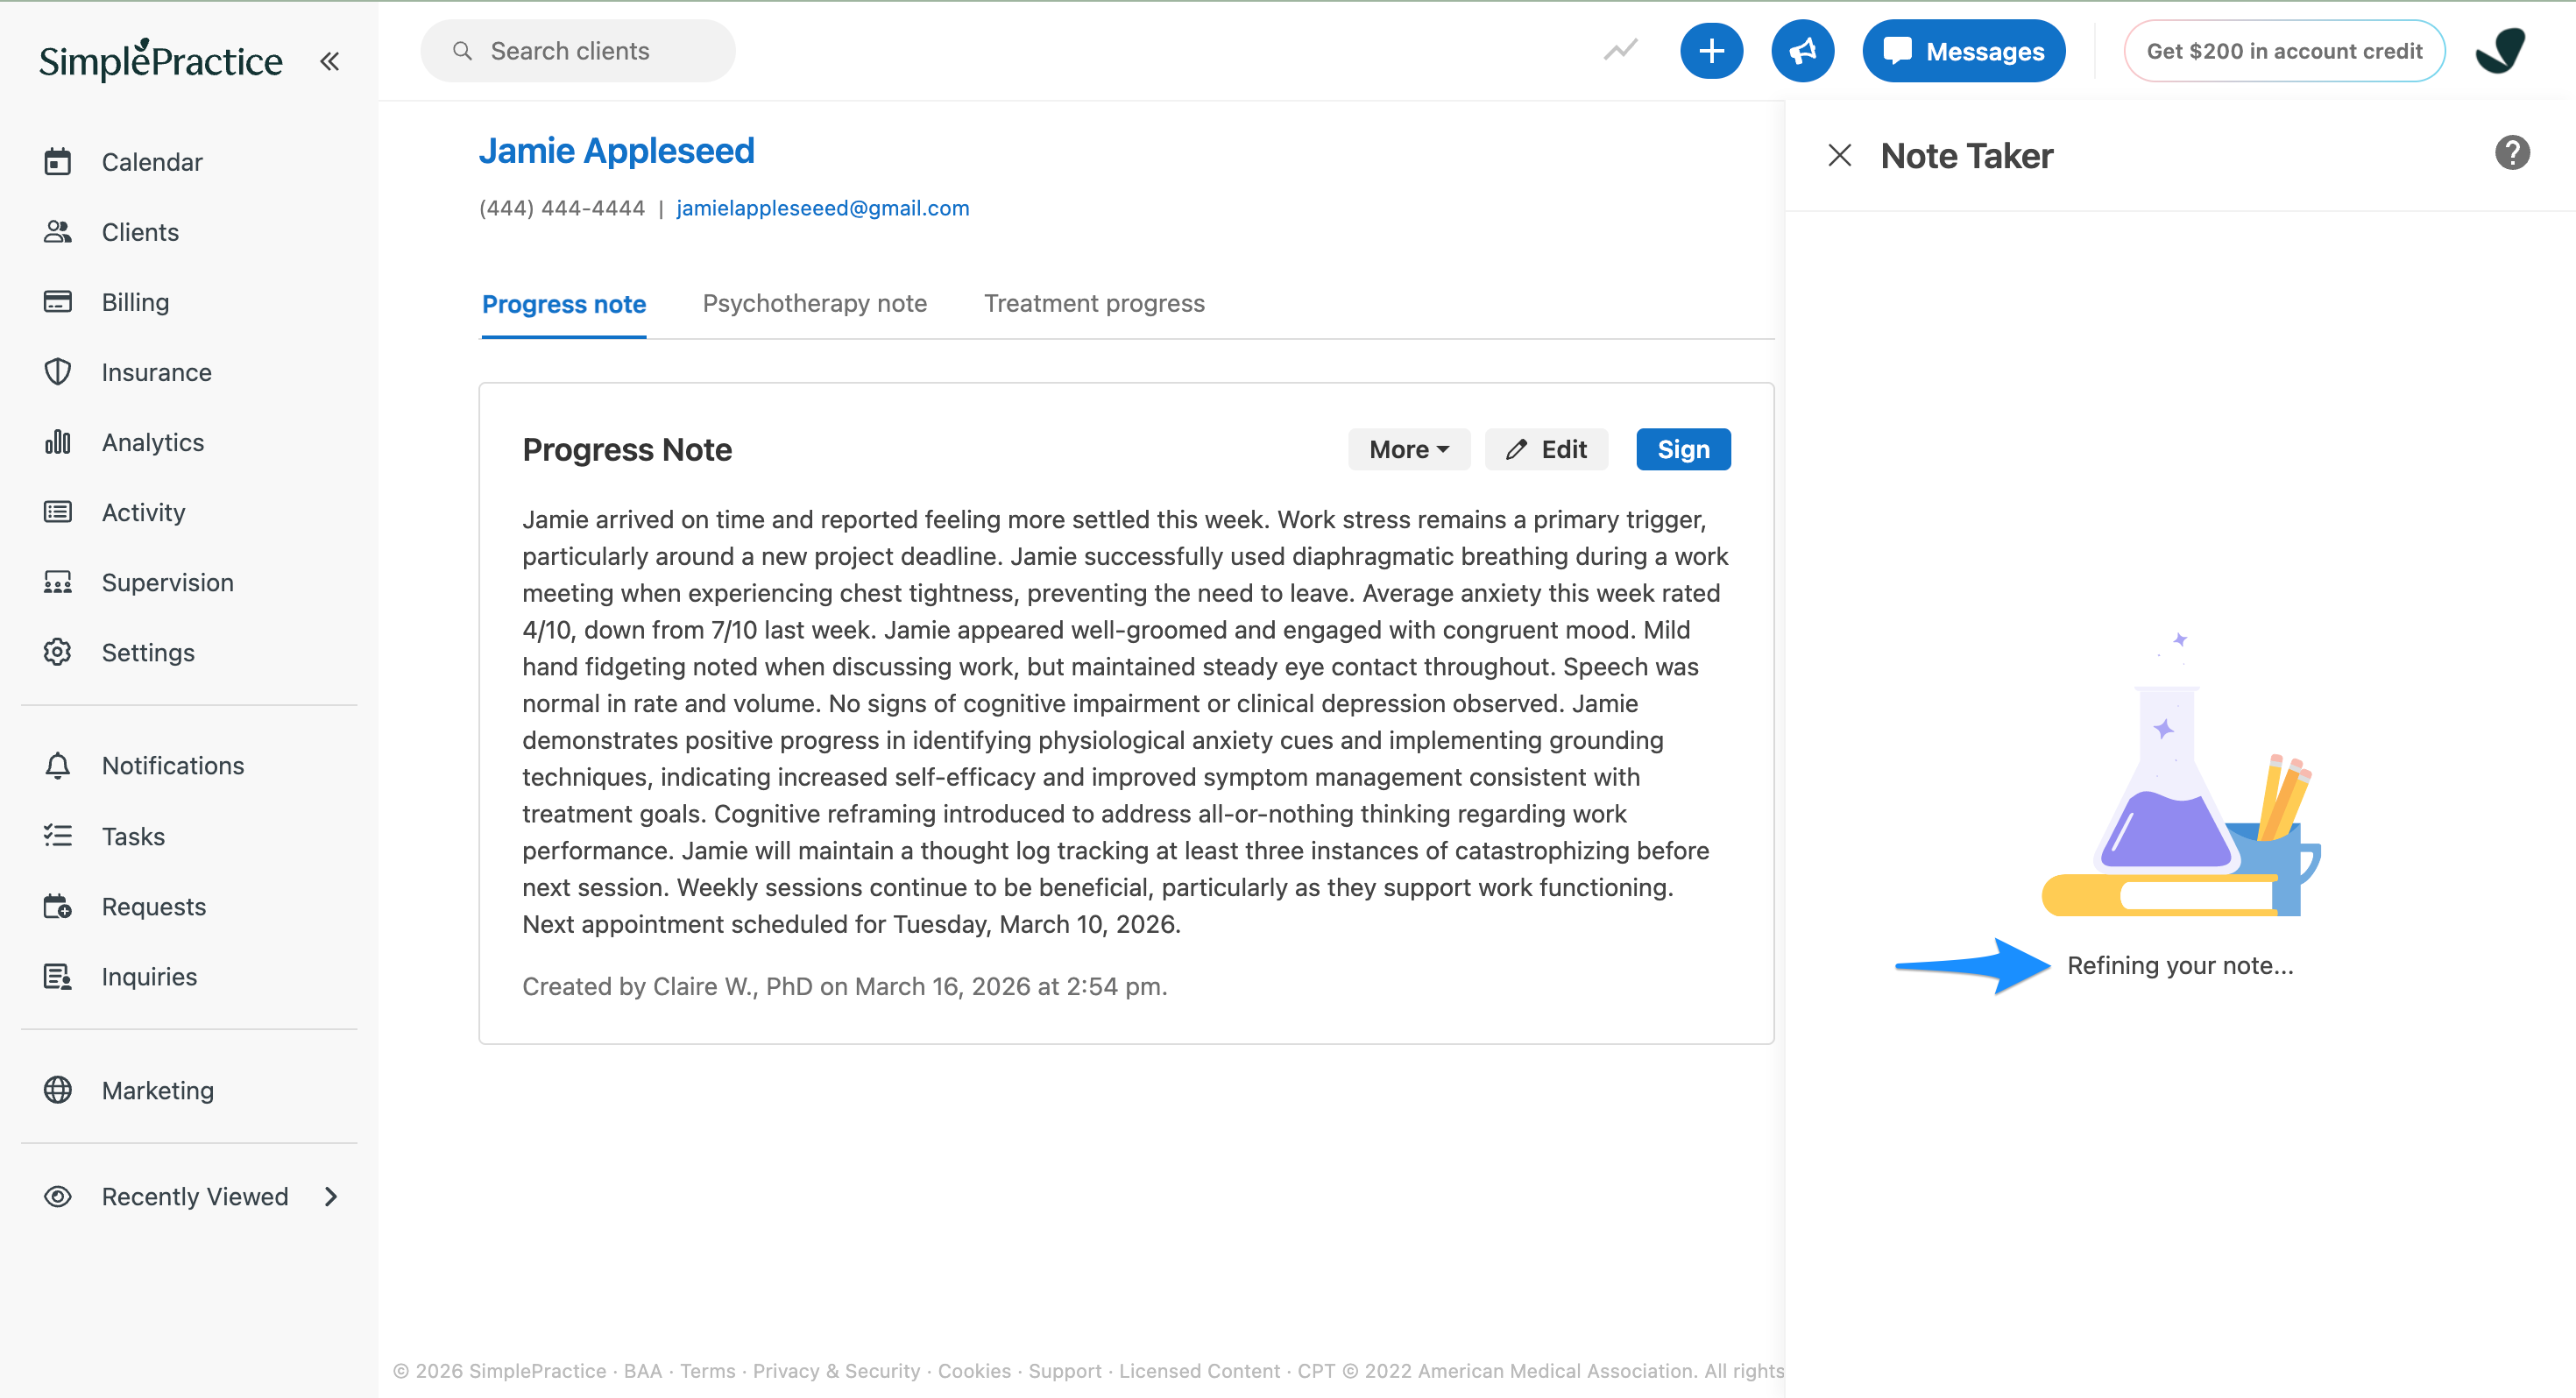Open the Calendar icon in sidebar
This screenshot has height=1398, width=2576.
point(58,161)
